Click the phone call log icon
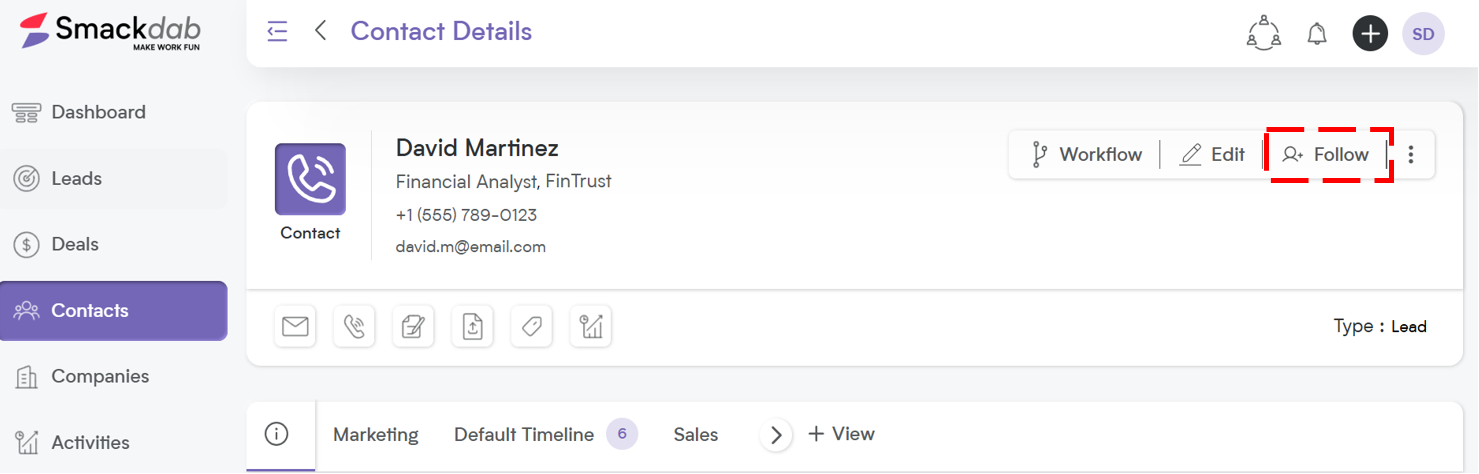The width and height of the screenshot is (1479, 474). [x=354, y=326]
